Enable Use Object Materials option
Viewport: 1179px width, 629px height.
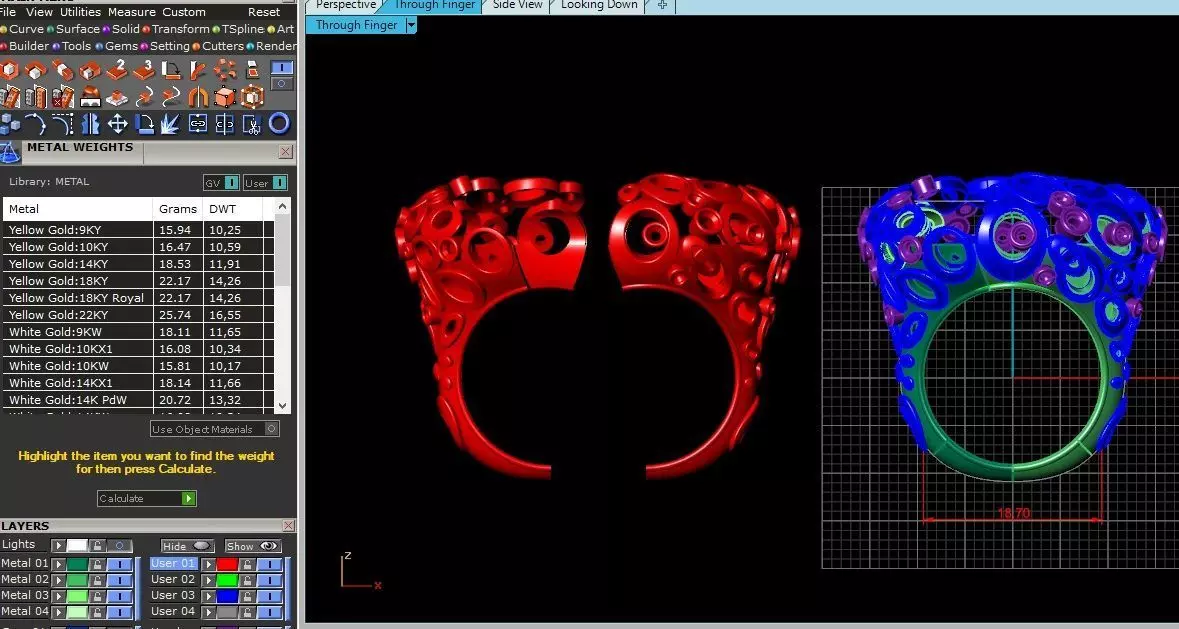[x=272, y=428]
